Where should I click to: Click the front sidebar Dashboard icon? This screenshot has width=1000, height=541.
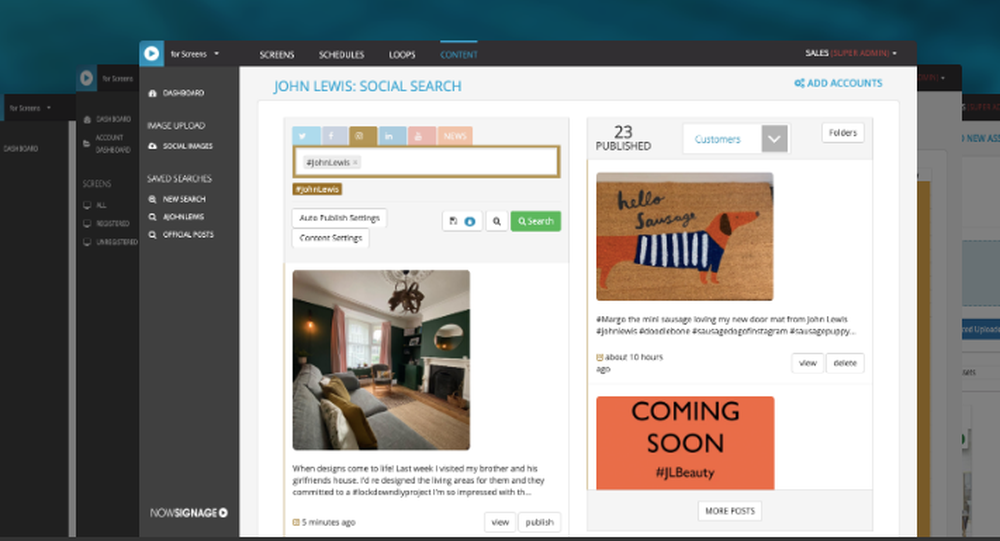[152, 93]
